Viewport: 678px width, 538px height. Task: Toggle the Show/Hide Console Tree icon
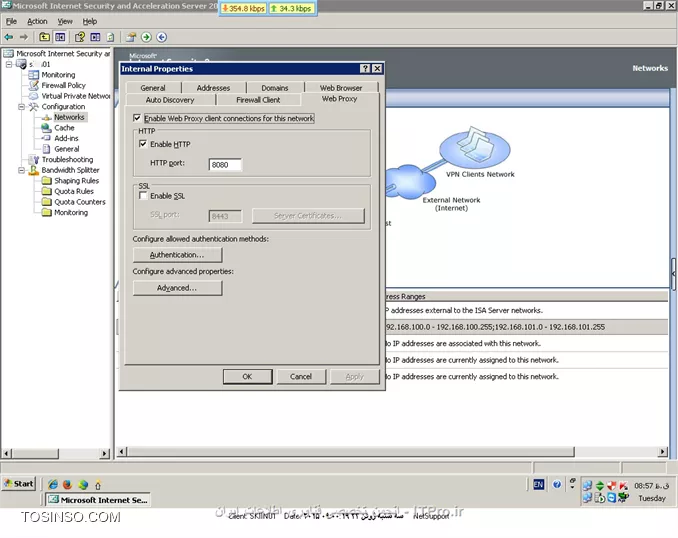tap(60, 37)
